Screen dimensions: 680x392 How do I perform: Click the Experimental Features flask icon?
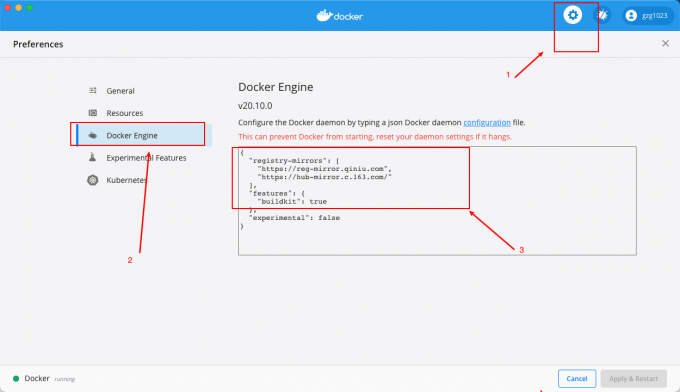coord(92,157)
